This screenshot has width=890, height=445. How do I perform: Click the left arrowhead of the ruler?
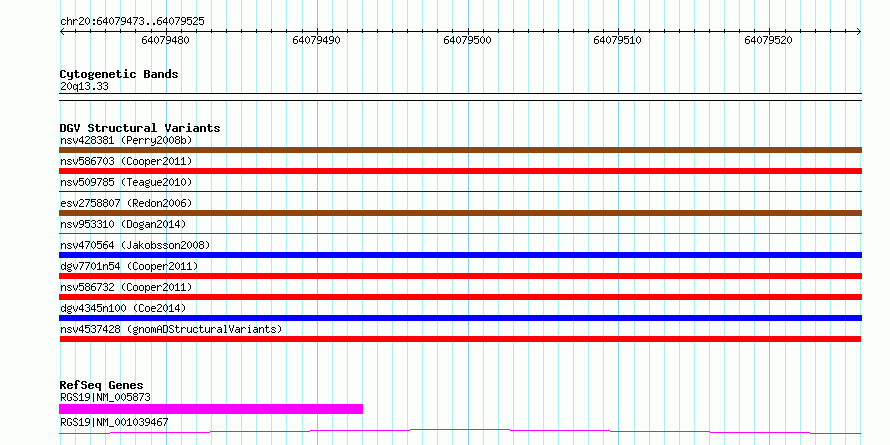click(62, 32)
